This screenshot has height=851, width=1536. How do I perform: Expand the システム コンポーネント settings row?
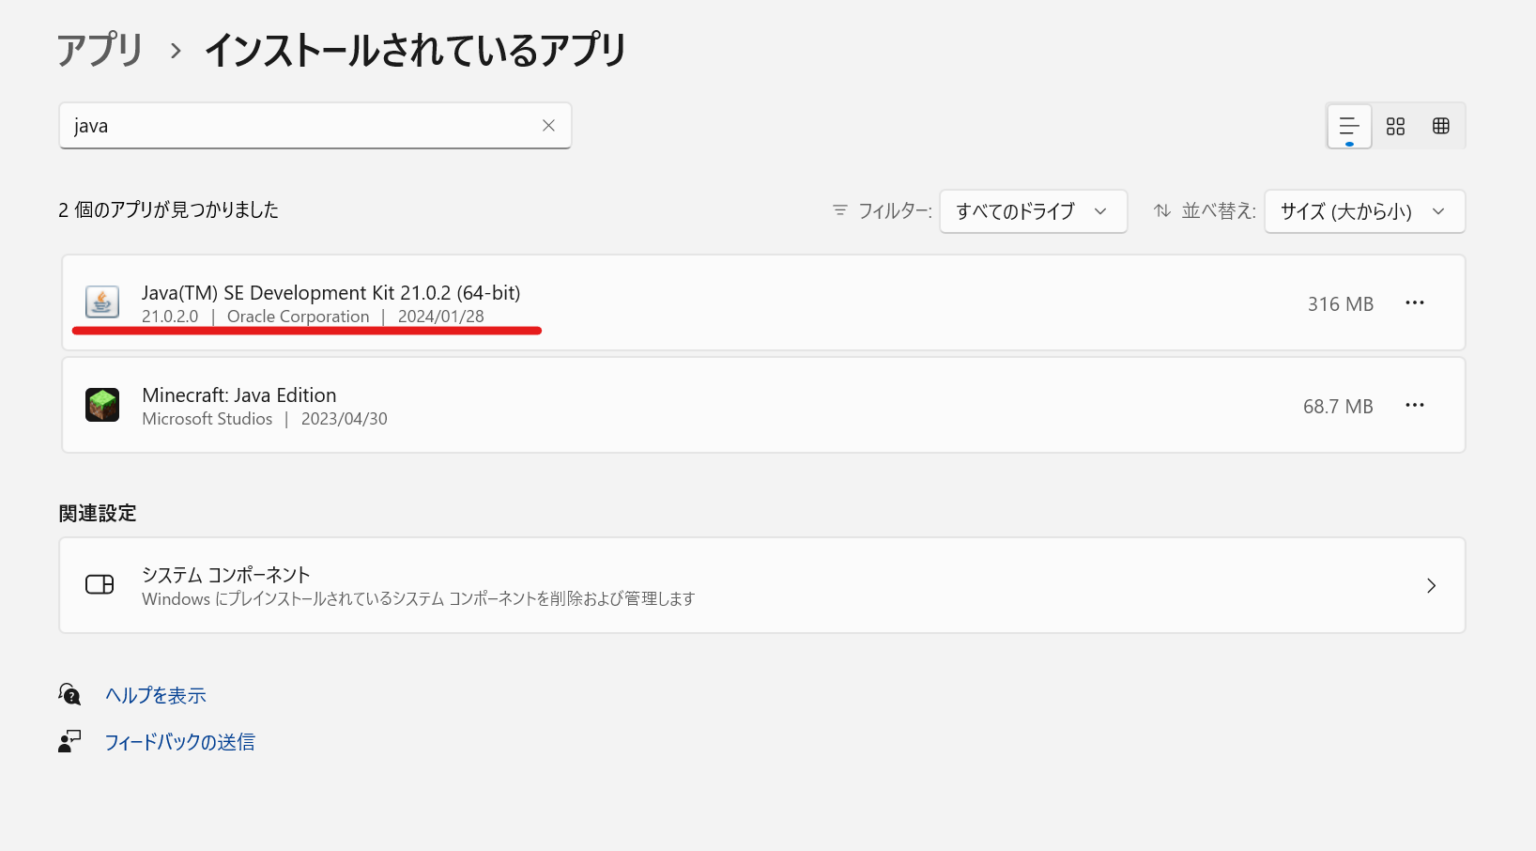1430,585
